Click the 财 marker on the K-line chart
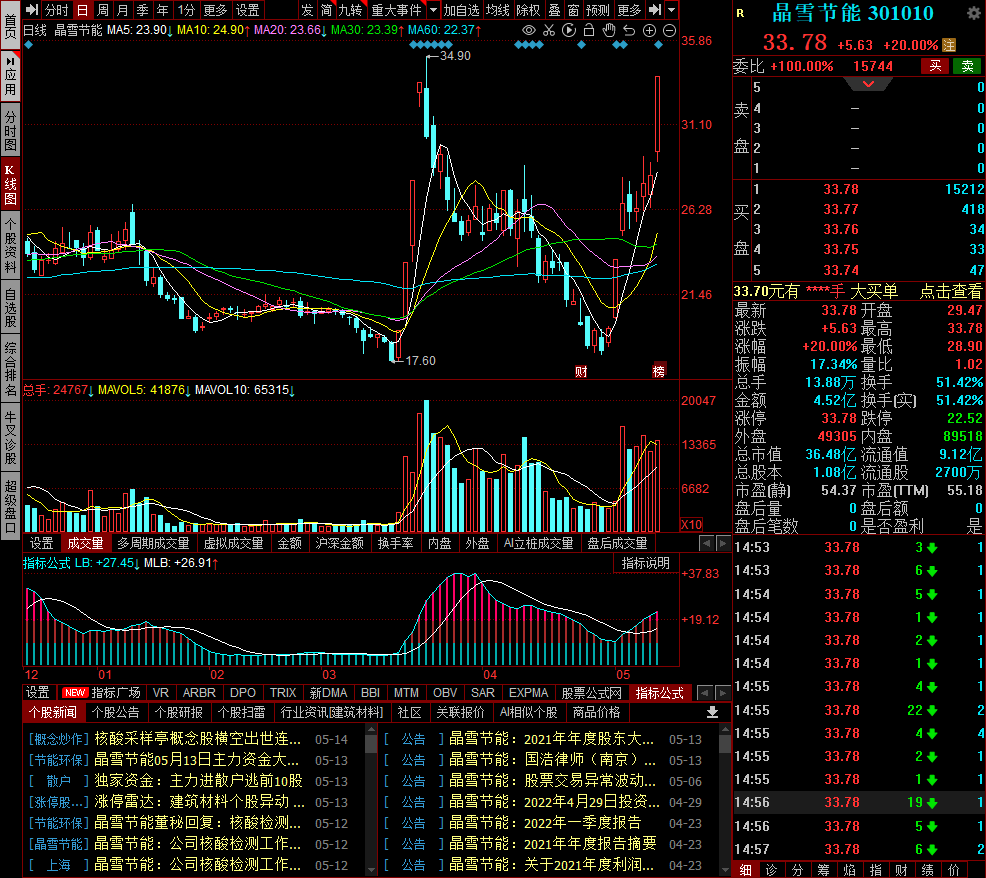 click(581, 371)
